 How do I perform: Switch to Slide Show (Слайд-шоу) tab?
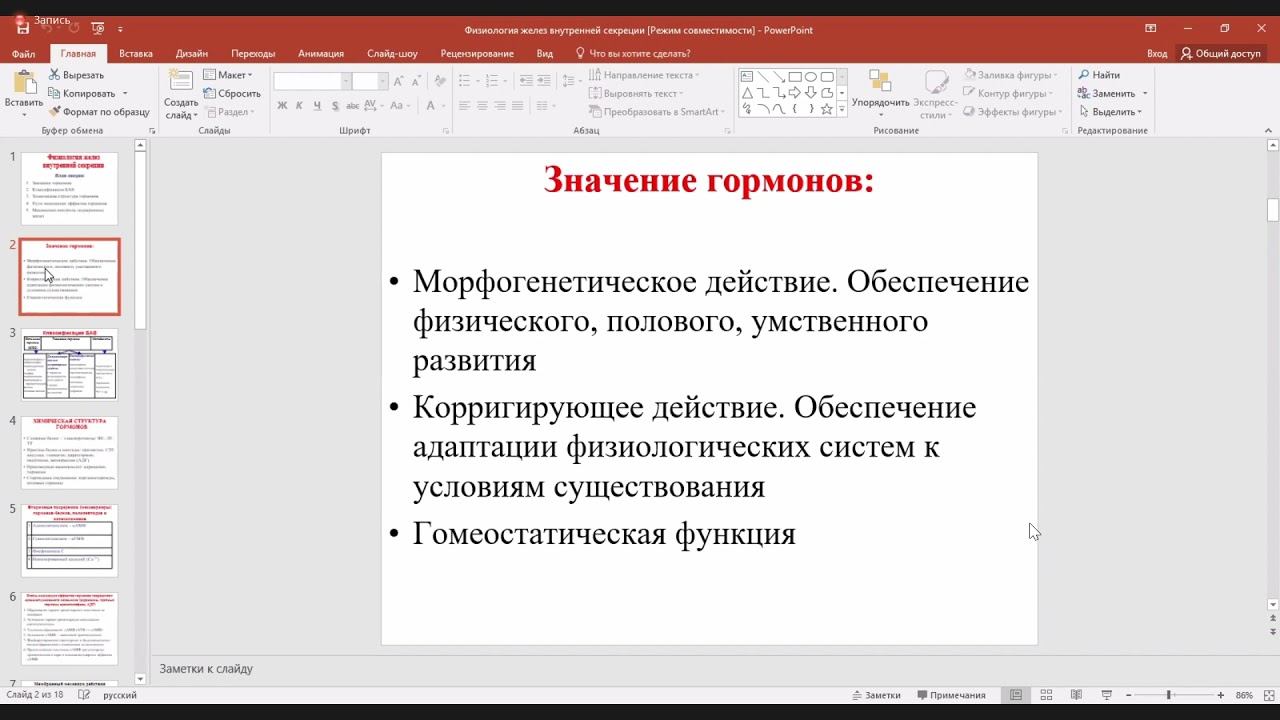point(392,54)
